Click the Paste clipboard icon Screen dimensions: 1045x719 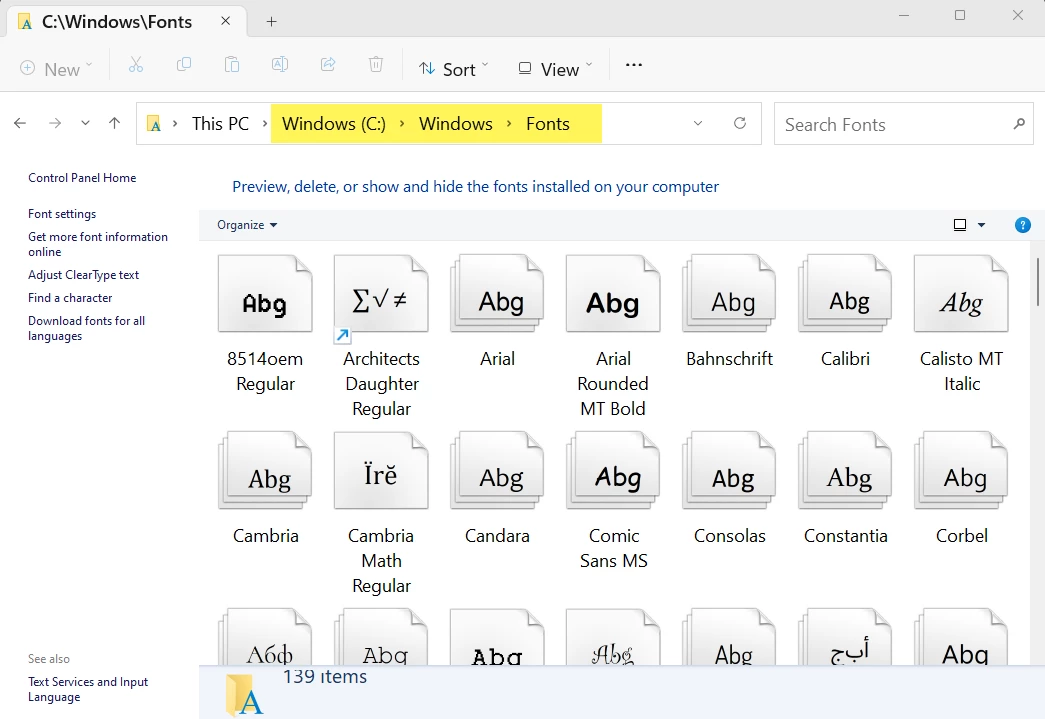(232, 65)
